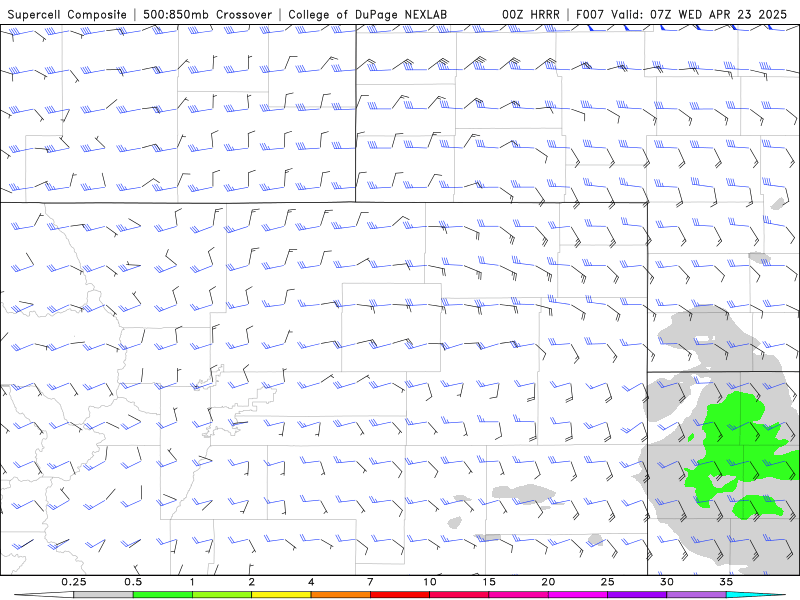Image resolution: width=800 pixels, height=600 pixels.
Task: Select the lavender 30–35 color bar segment
Action: [x=696, y=595]
